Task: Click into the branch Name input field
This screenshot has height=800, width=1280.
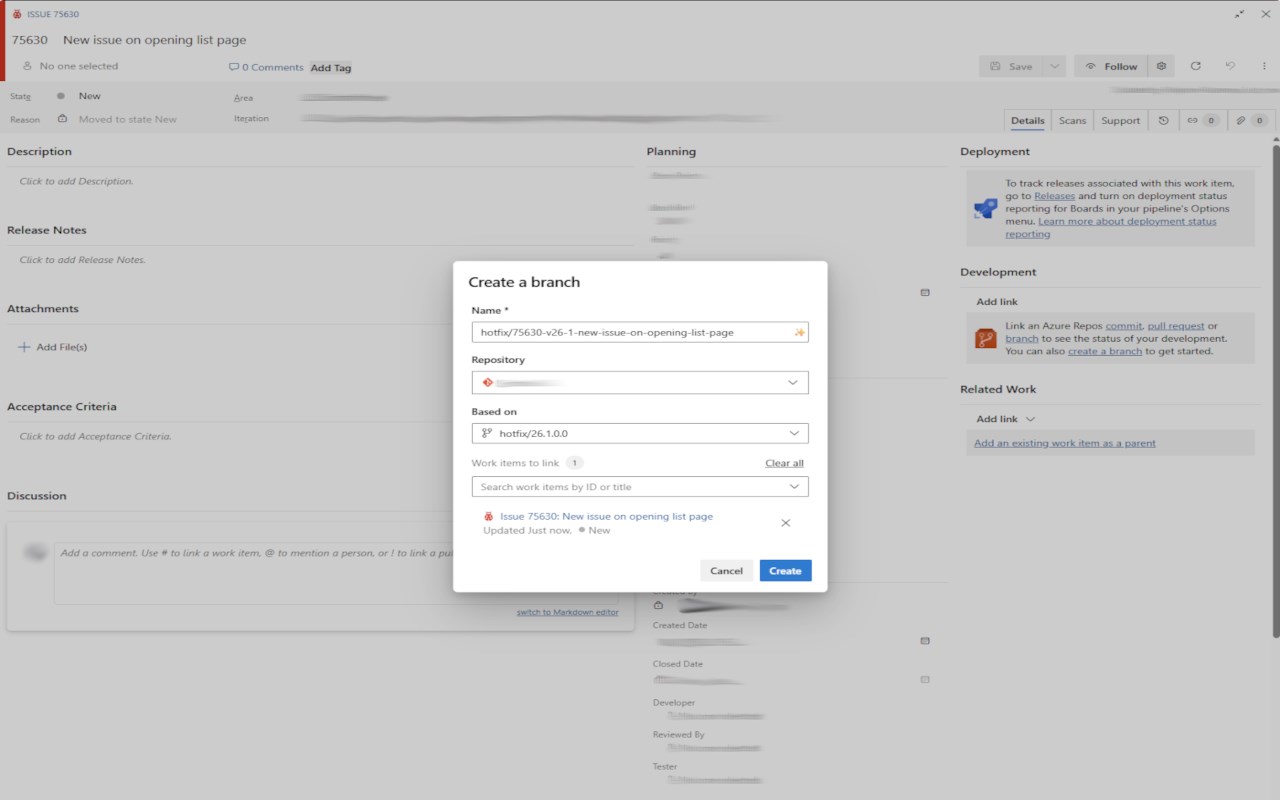Action: coord(630,332)
